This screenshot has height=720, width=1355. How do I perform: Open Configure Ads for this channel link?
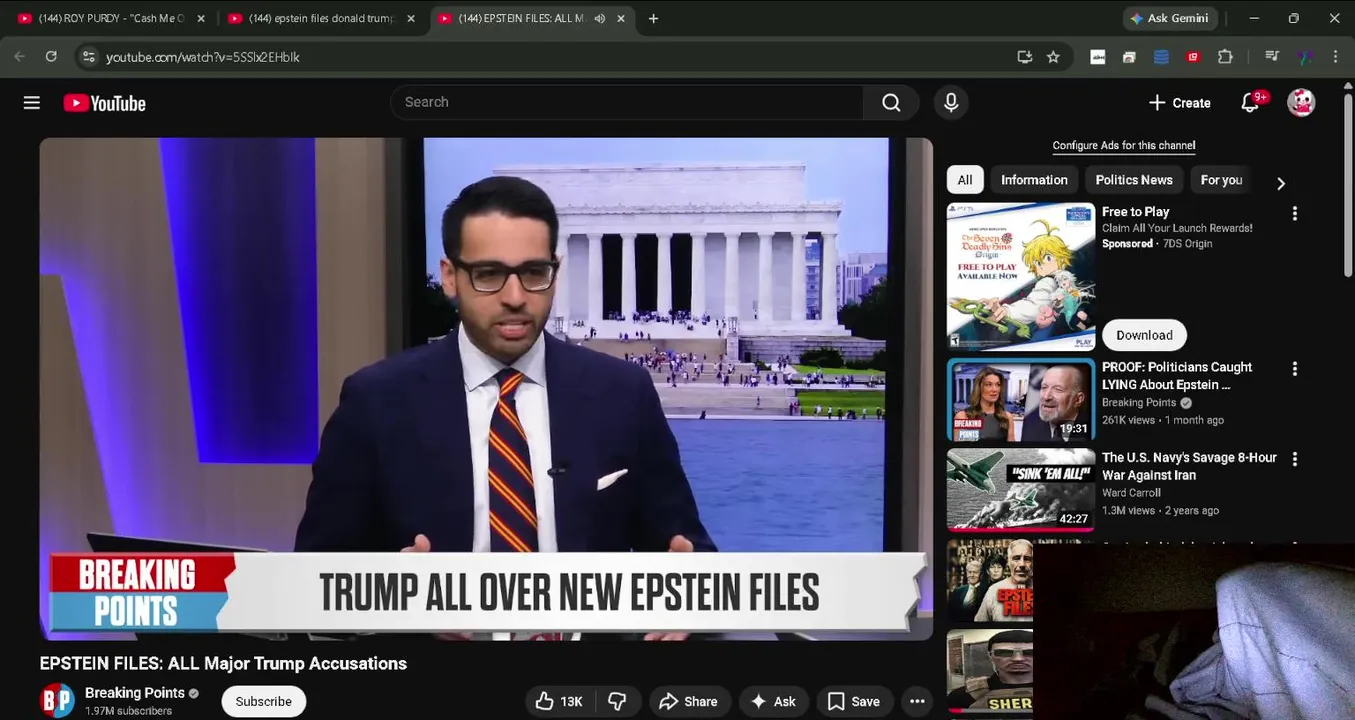[1124, 146]
